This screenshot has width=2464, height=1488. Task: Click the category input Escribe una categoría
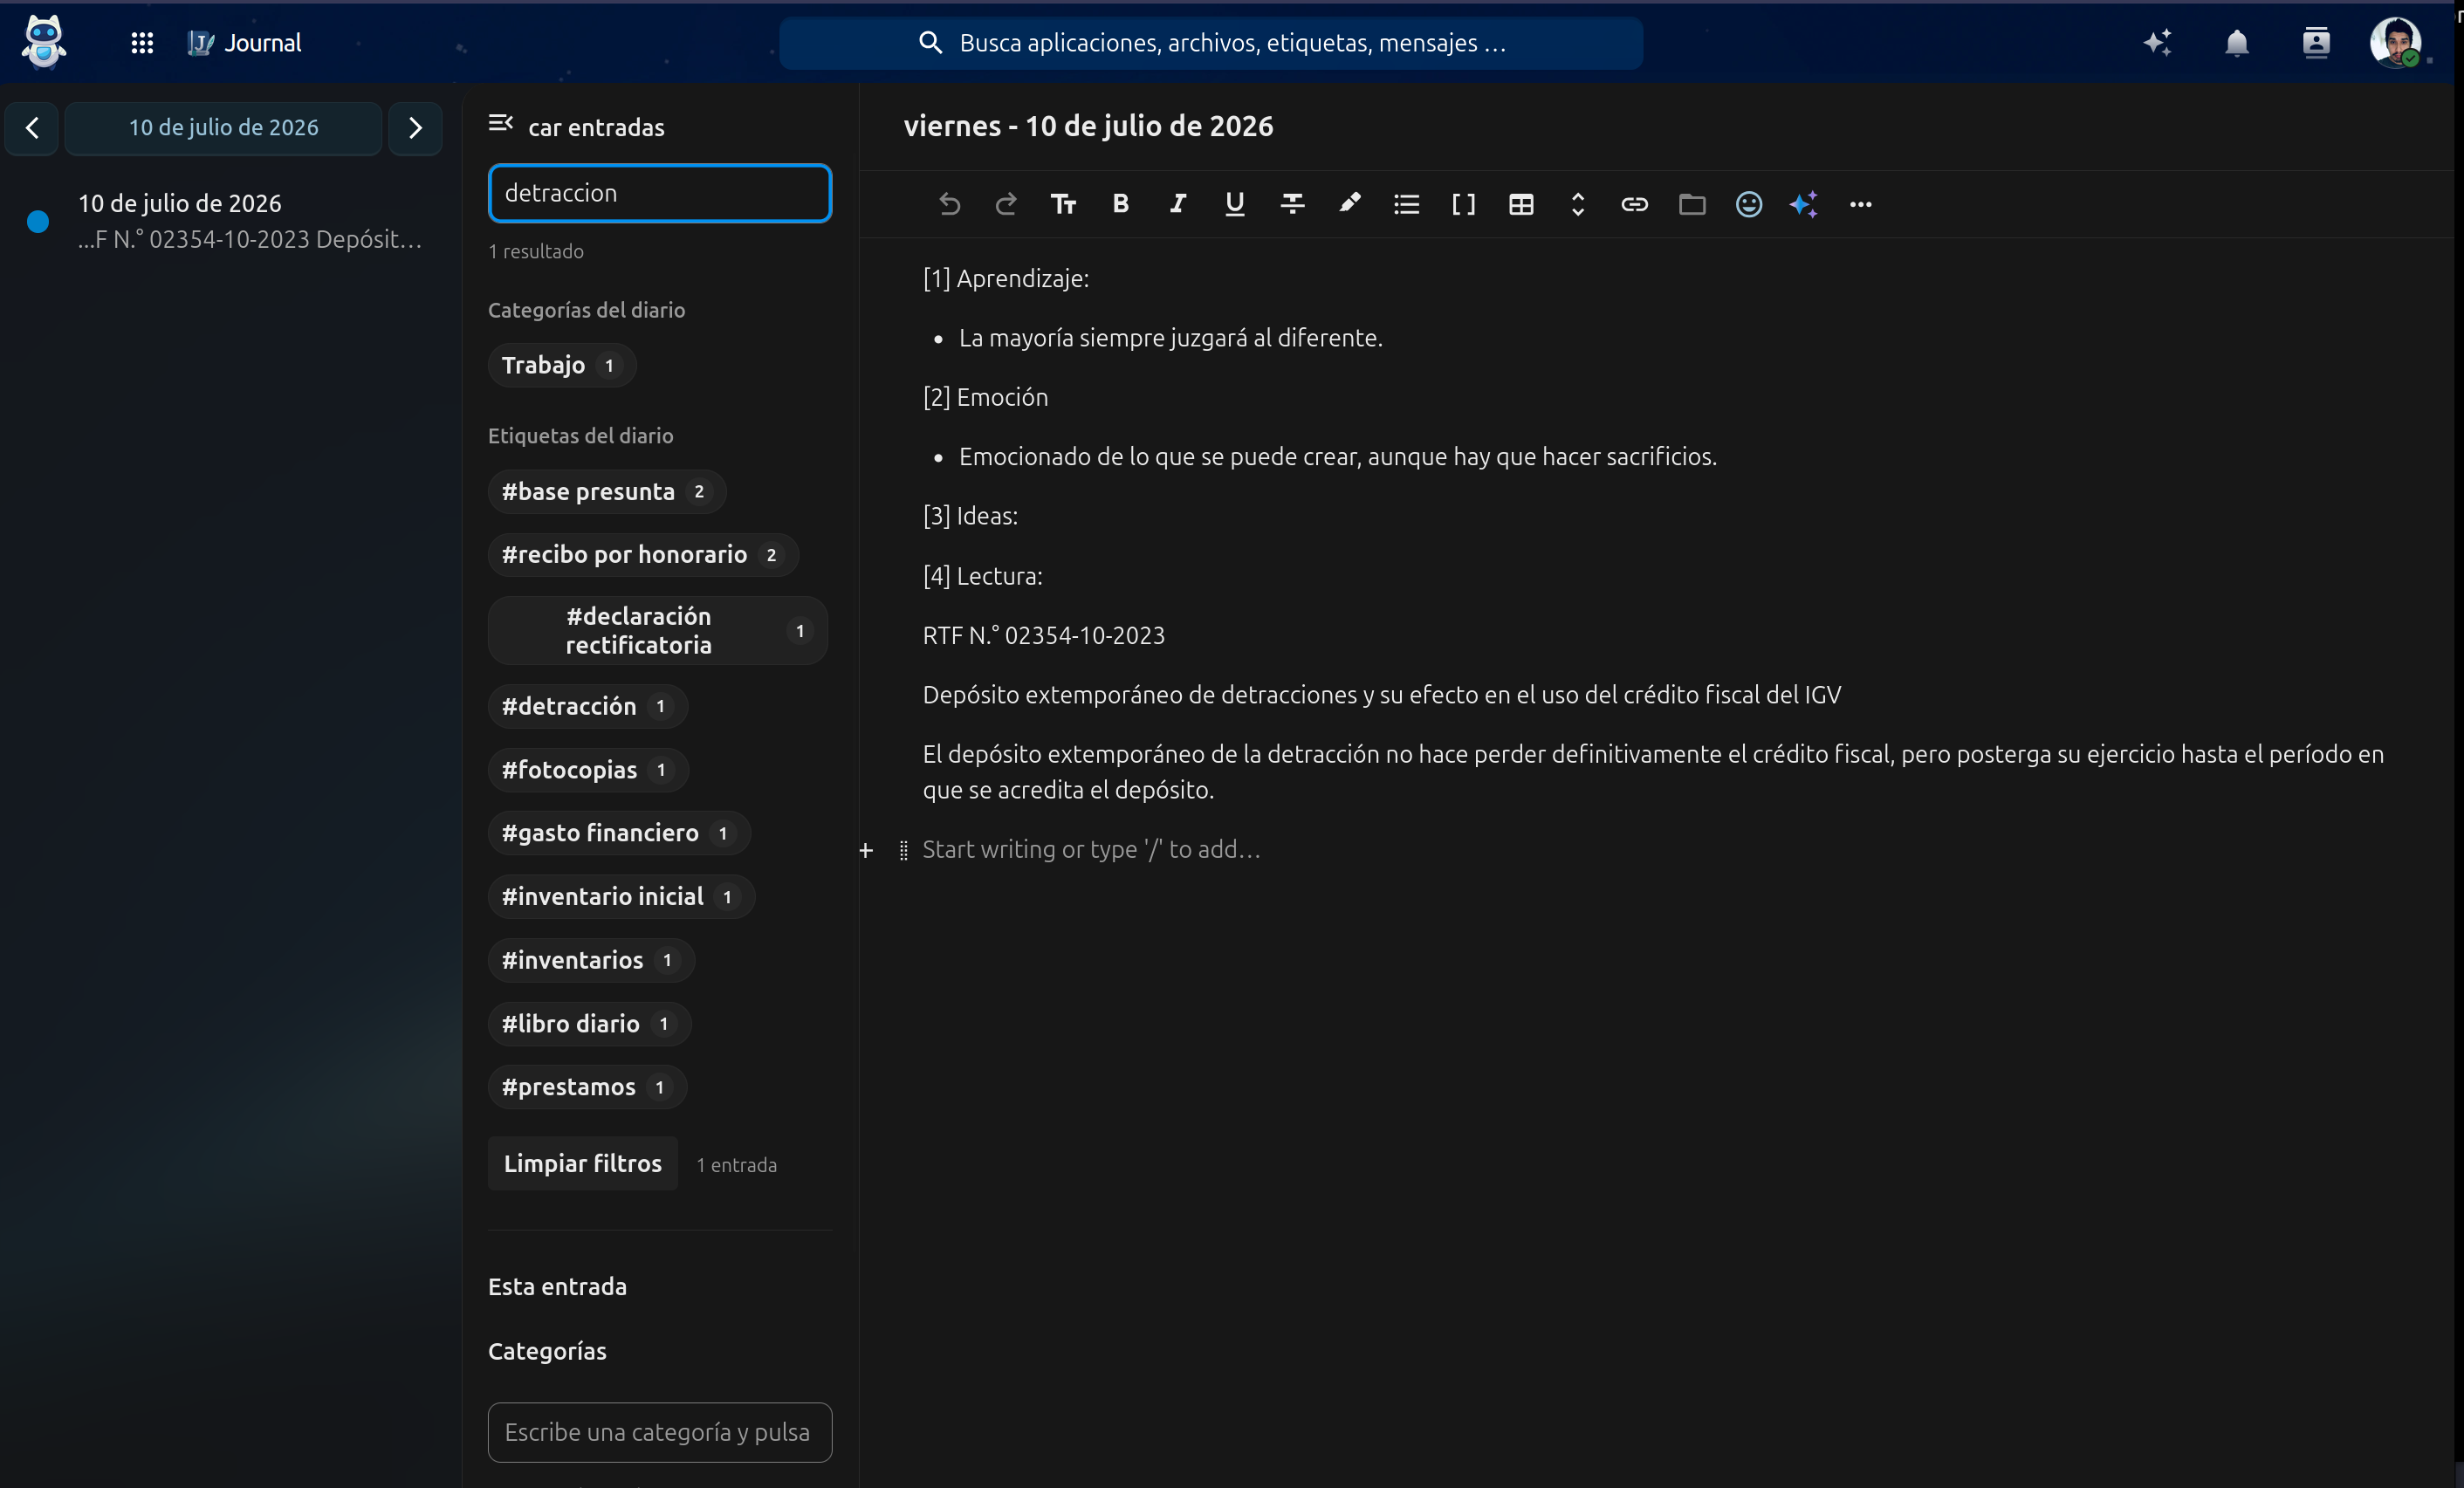tap(660, 1432)
